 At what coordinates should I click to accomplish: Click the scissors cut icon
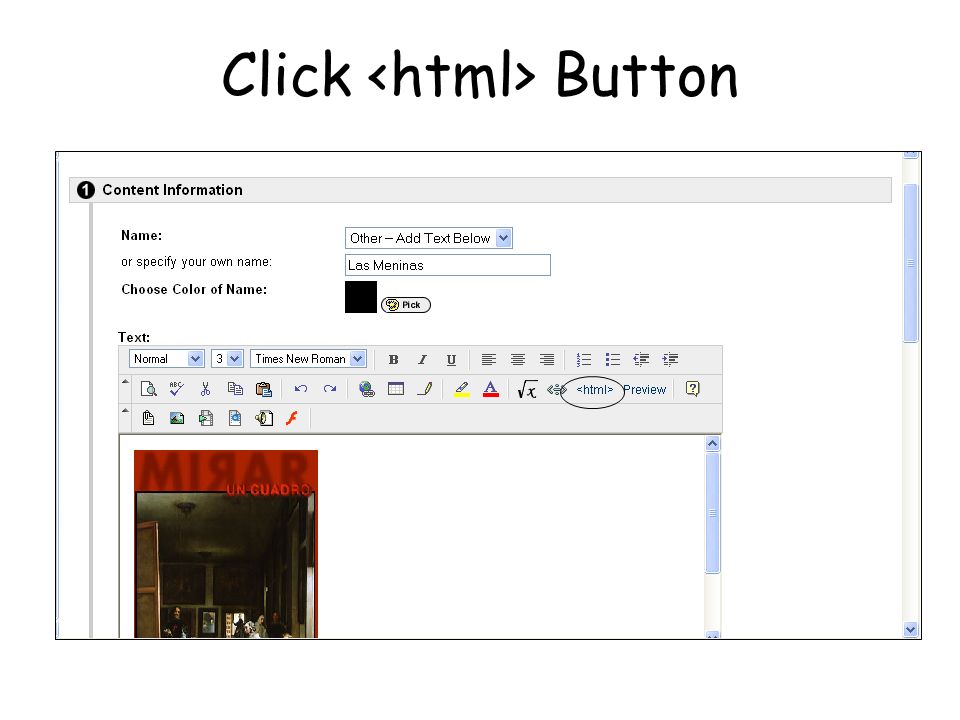(206, 389)
